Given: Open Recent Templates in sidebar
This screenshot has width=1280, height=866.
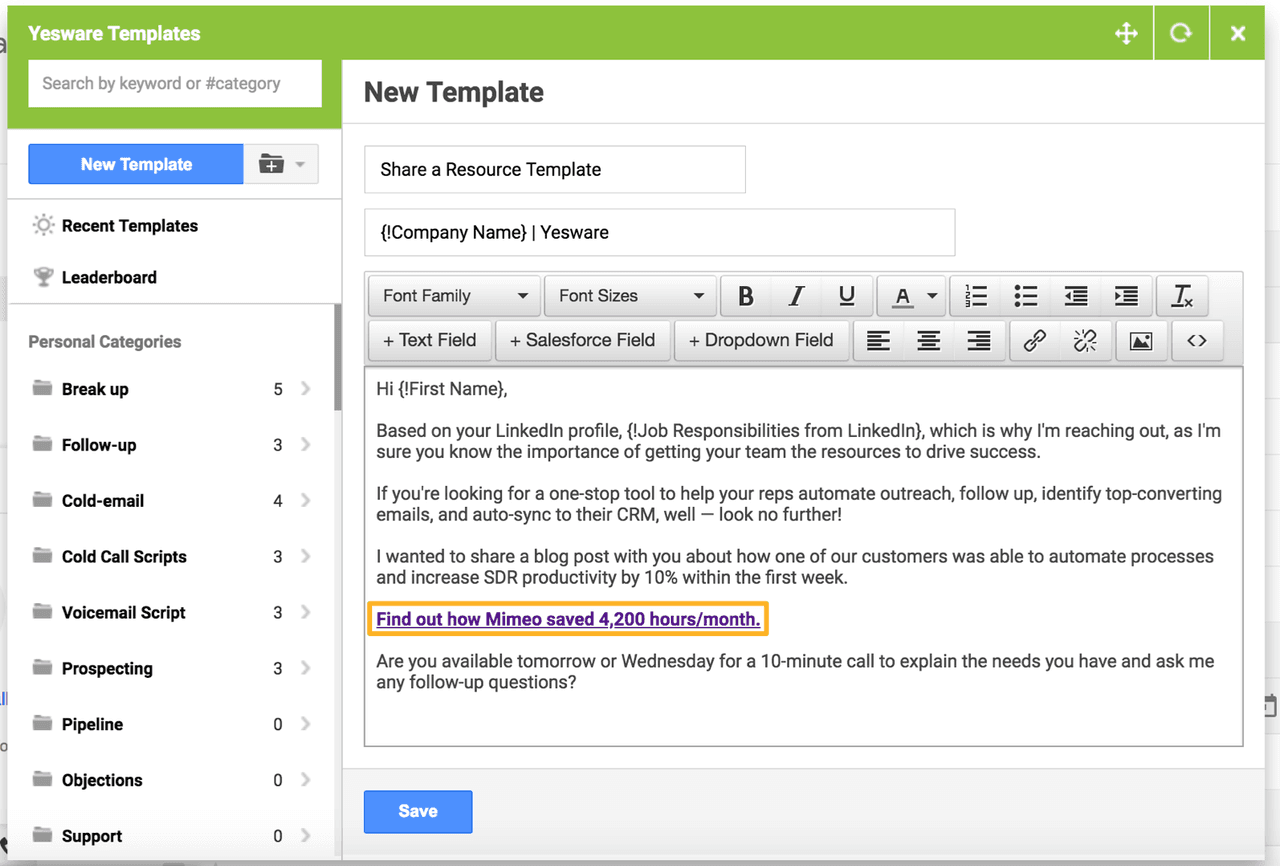Looking at the screenshot, I should [x=129, y=226].
